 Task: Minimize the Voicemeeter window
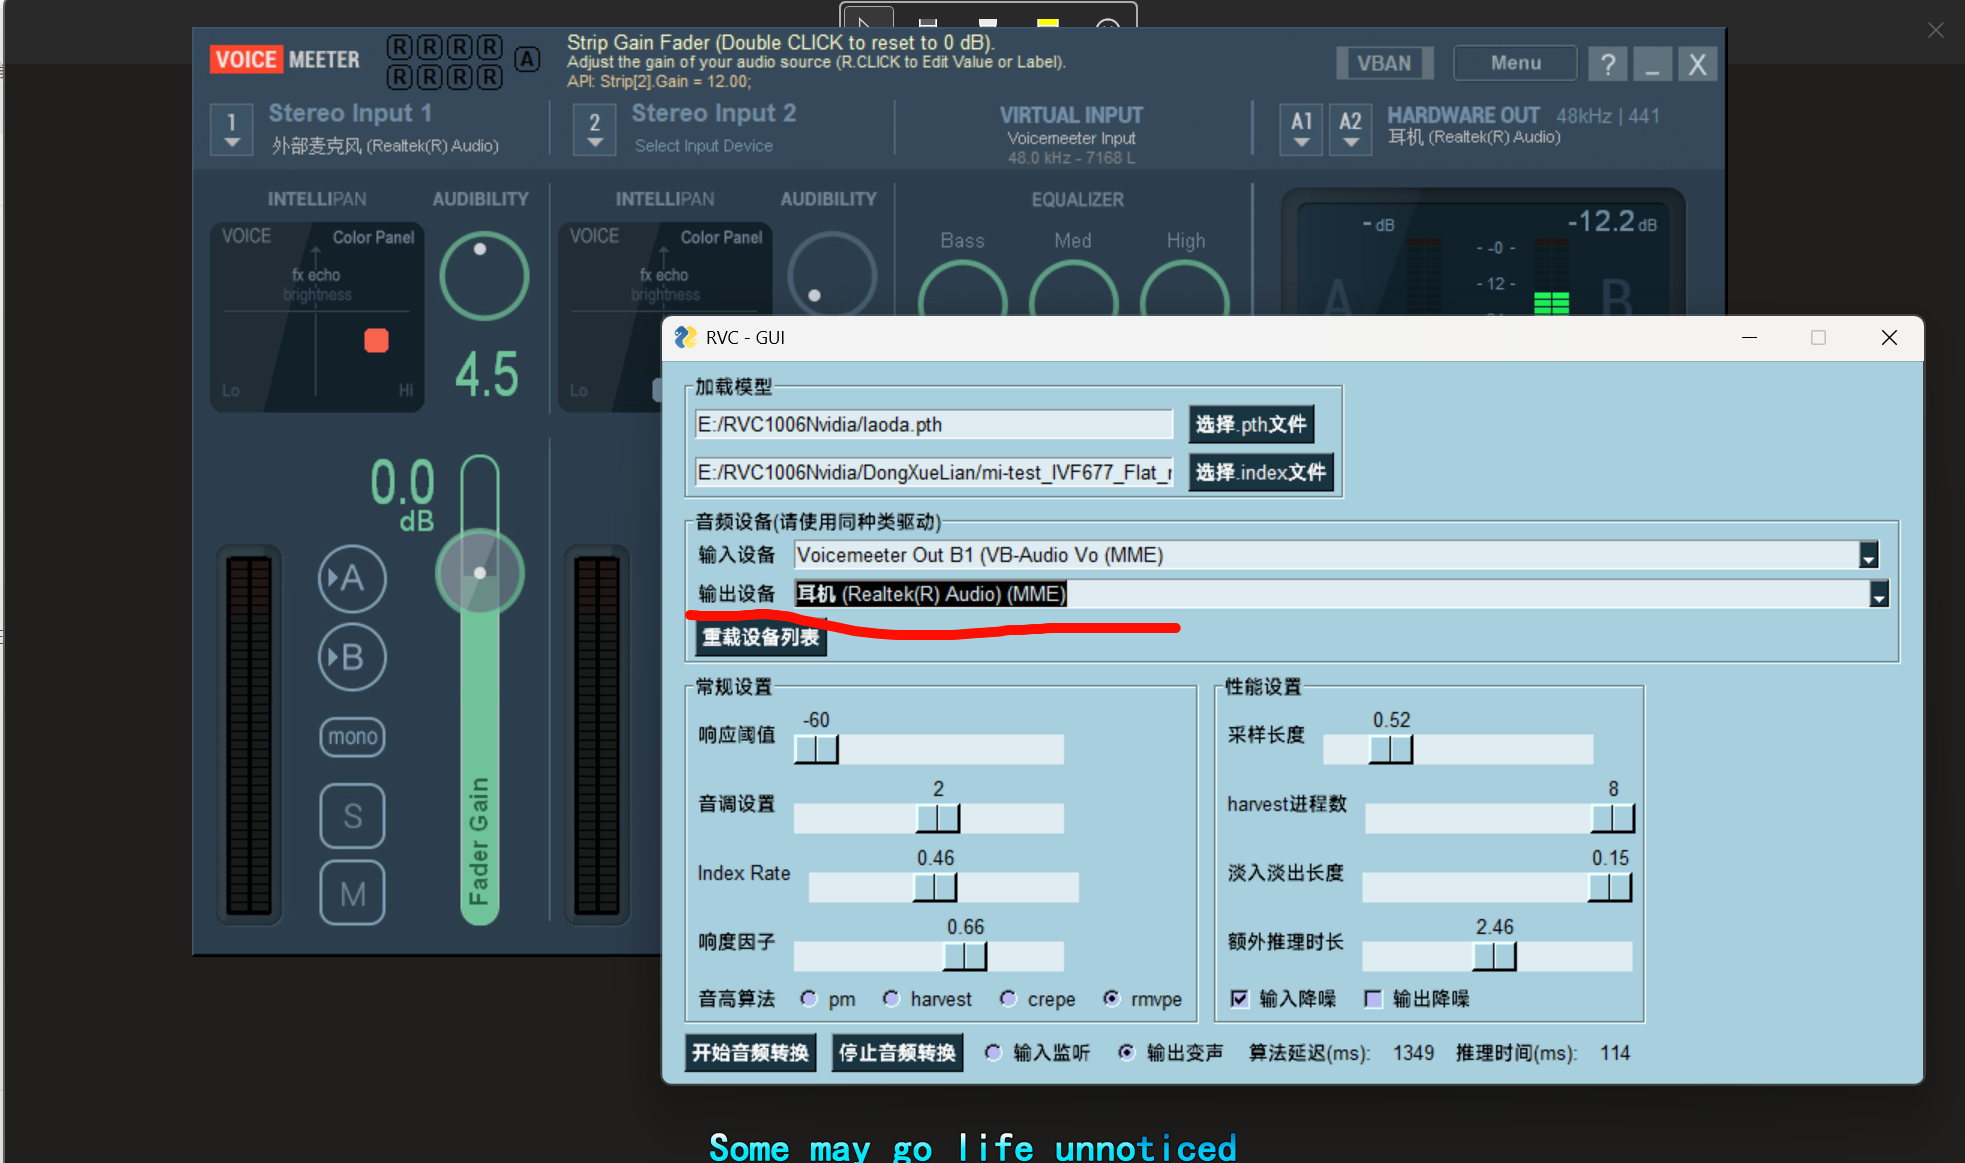click(1652, 64)
